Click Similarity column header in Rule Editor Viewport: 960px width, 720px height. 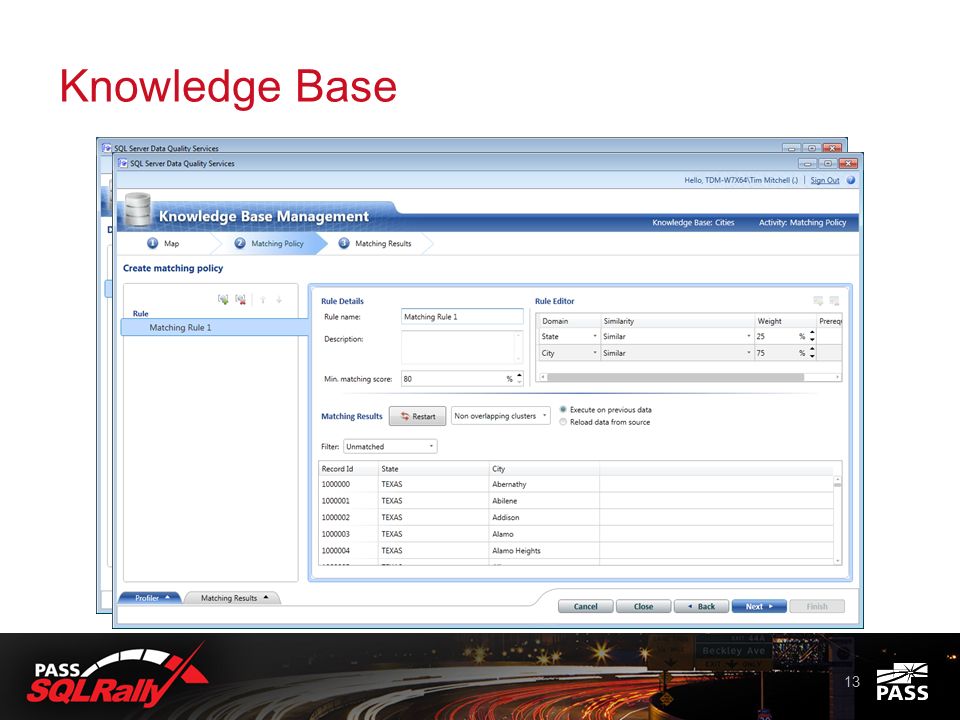click(677, 321)
